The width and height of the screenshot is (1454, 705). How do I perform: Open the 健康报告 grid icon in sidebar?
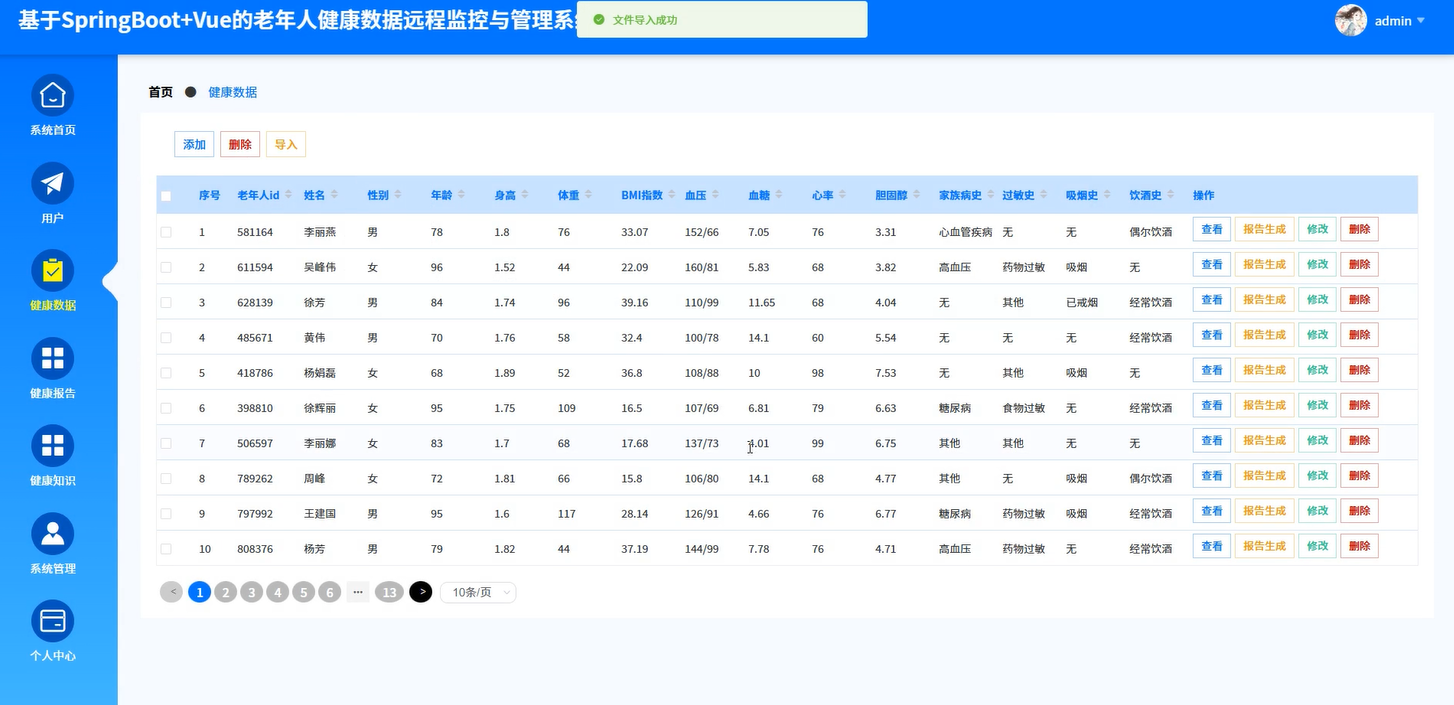pos(51,356)
